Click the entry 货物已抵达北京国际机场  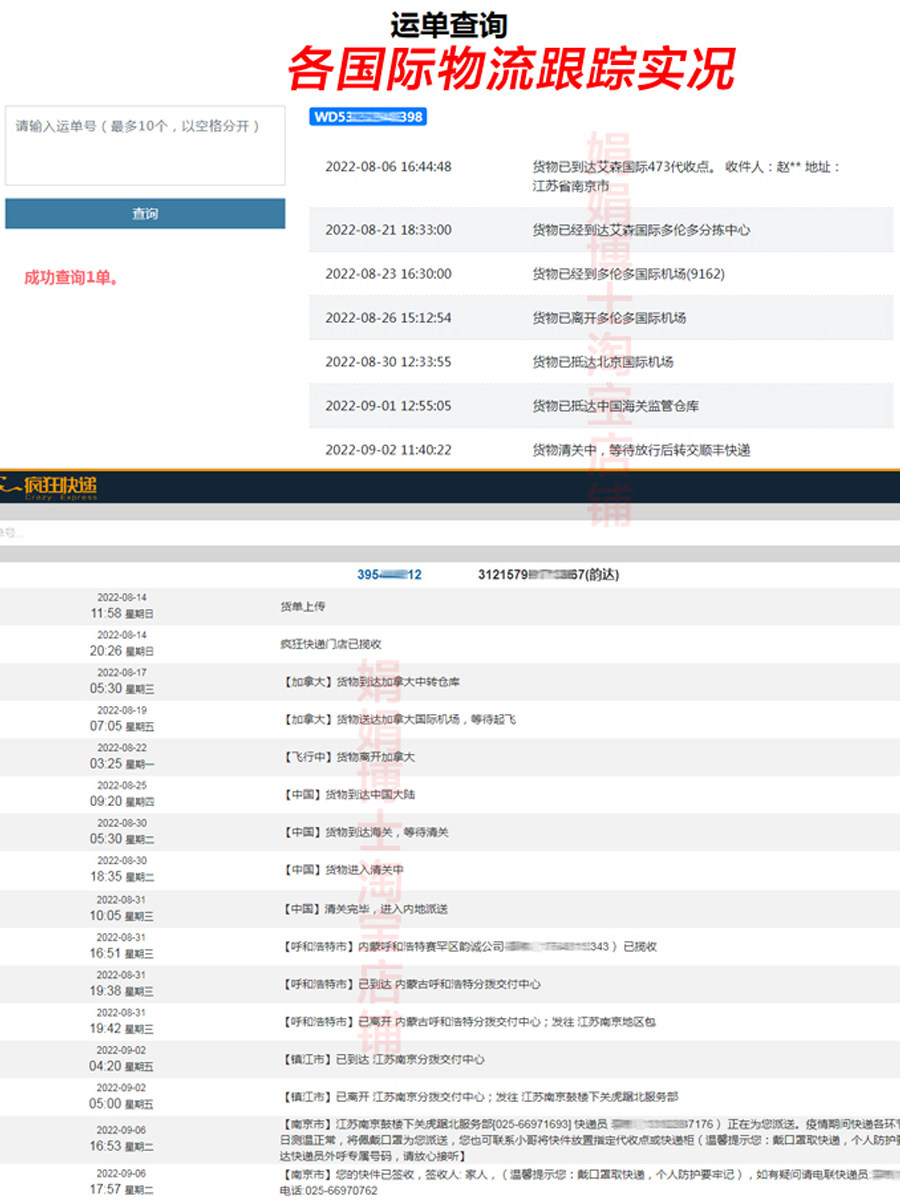tap(603, 362)
